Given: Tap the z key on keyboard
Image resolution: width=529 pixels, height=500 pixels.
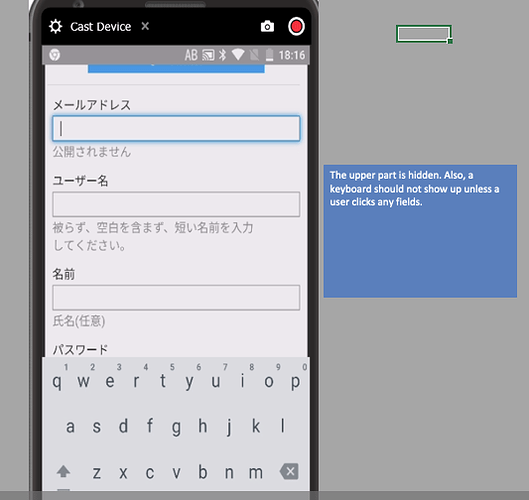Looking at the screenshot, I should [x=96, y=472].
